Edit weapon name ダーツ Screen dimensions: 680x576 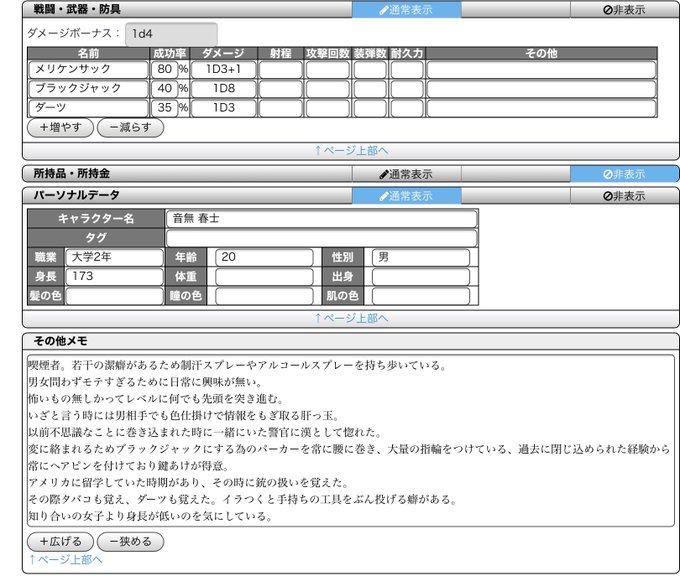tap(88, 108)
